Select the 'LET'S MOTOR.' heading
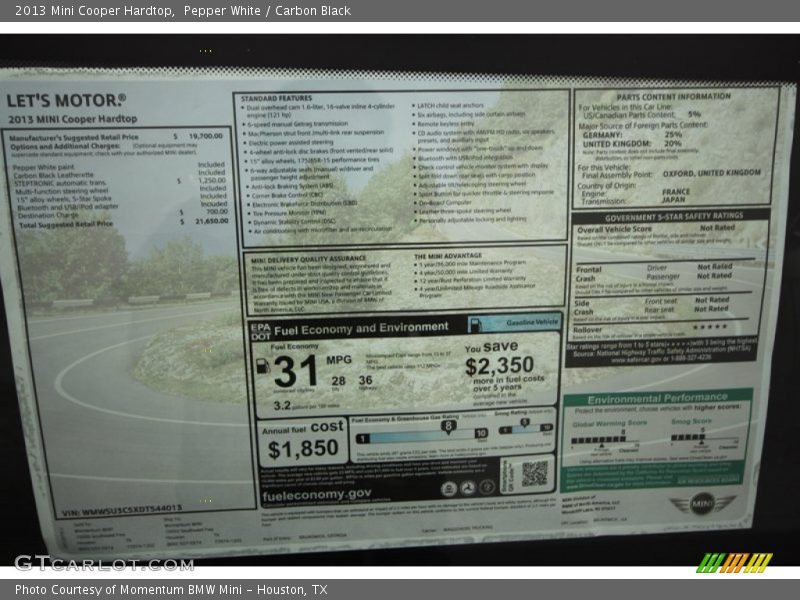Viewport: 800px width, 600px height. point(66,101)
